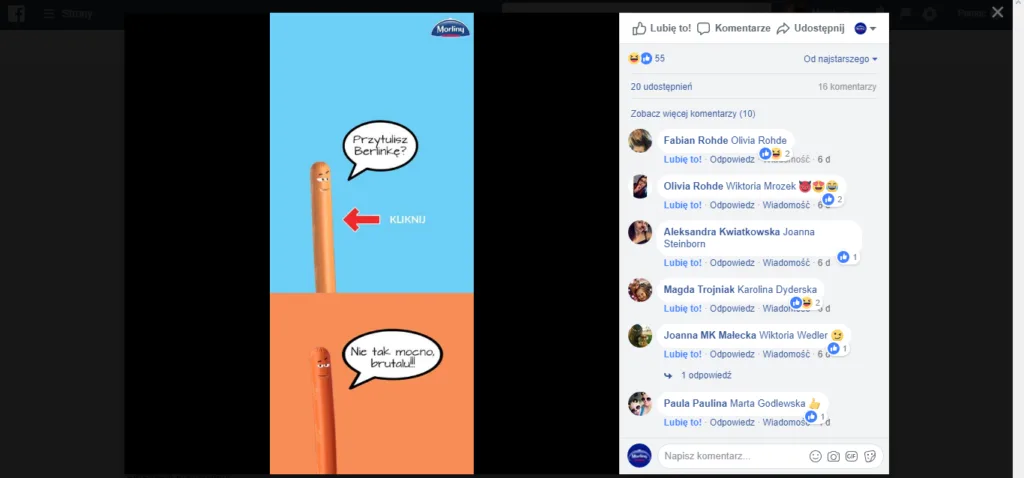The image size is (1024, 478).
Task: Like Aleksandra Kwiatkowska's comment
Action: 682,263
